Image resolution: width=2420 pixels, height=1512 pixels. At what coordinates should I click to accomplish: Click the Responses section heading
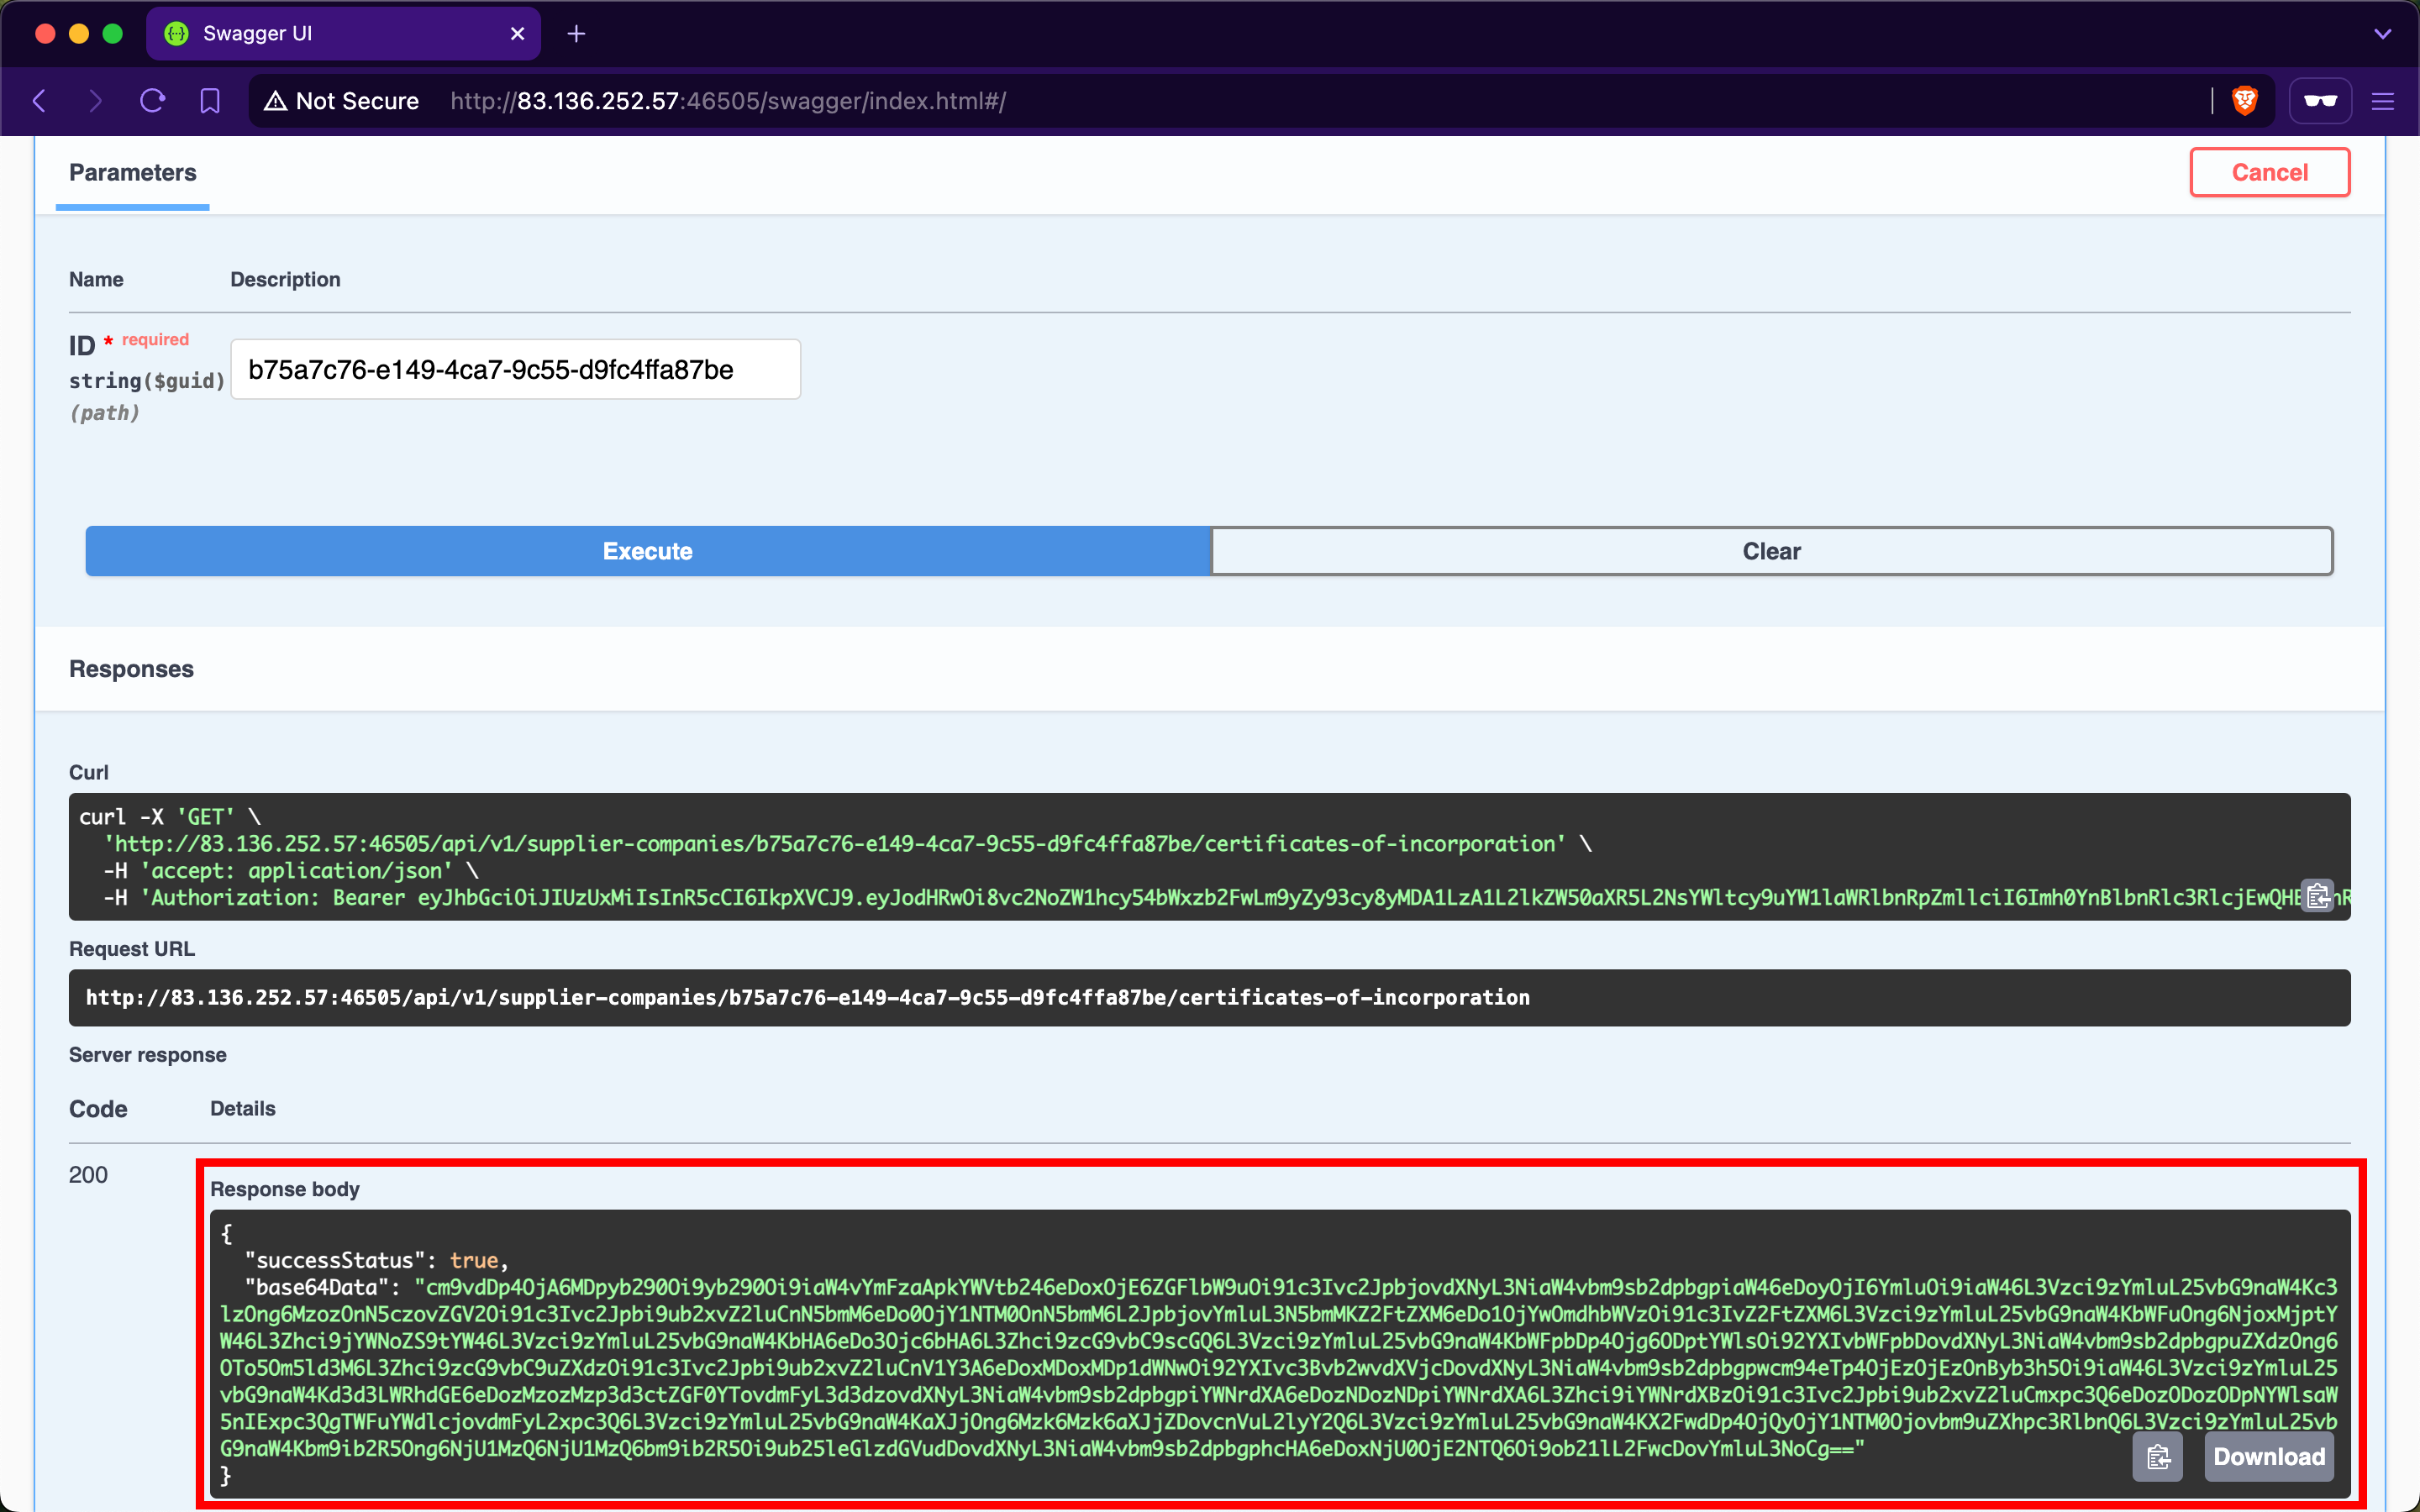(131, 669)
